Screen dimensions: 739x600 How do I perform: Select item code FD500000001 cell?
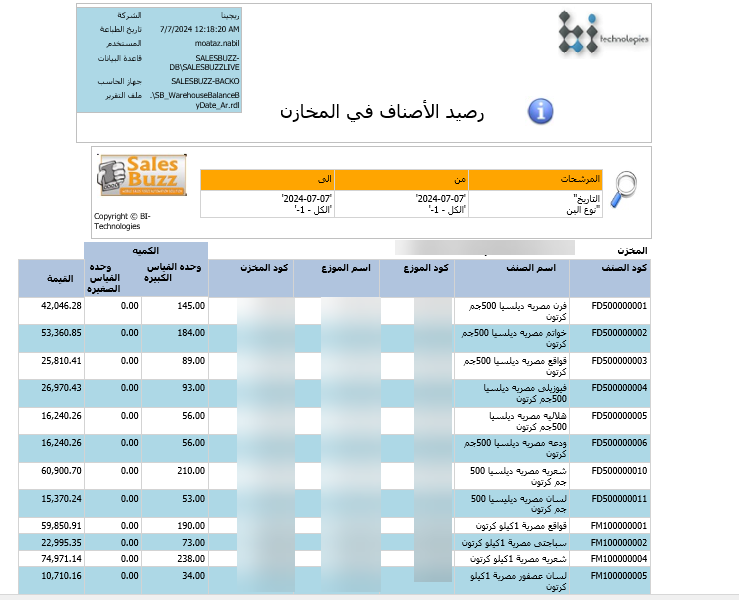point(620,305)
